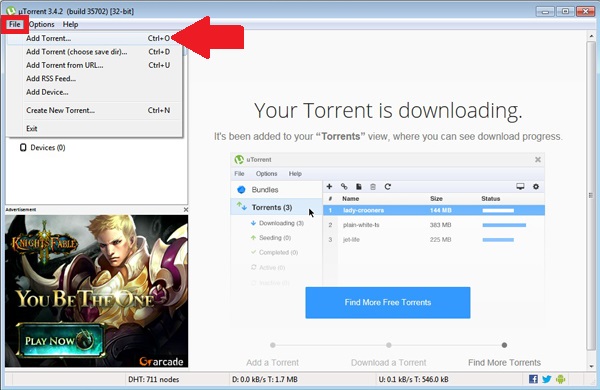600x390 pixels.
Task: Click the File menu in preview window
Action: click(239, 174)
